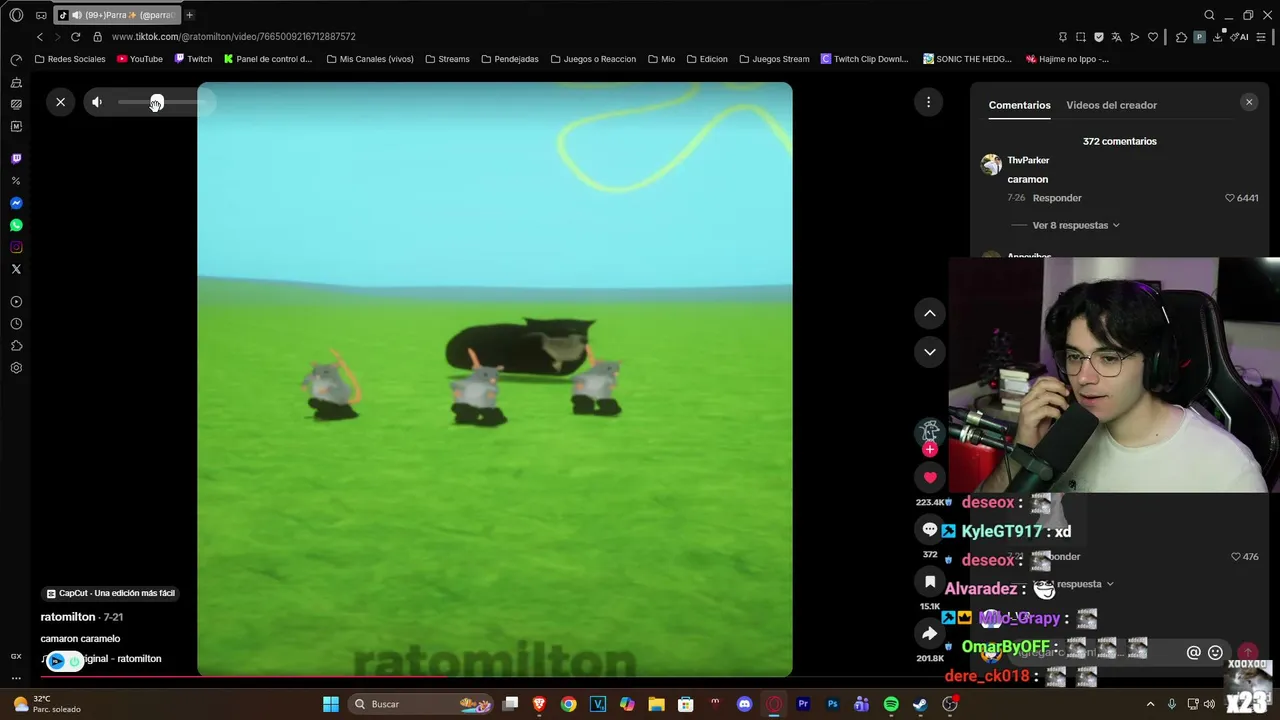This screenshot has height=720, width=1280.
Task: Open the CapCut easier editing link
Action: point(111,593)
